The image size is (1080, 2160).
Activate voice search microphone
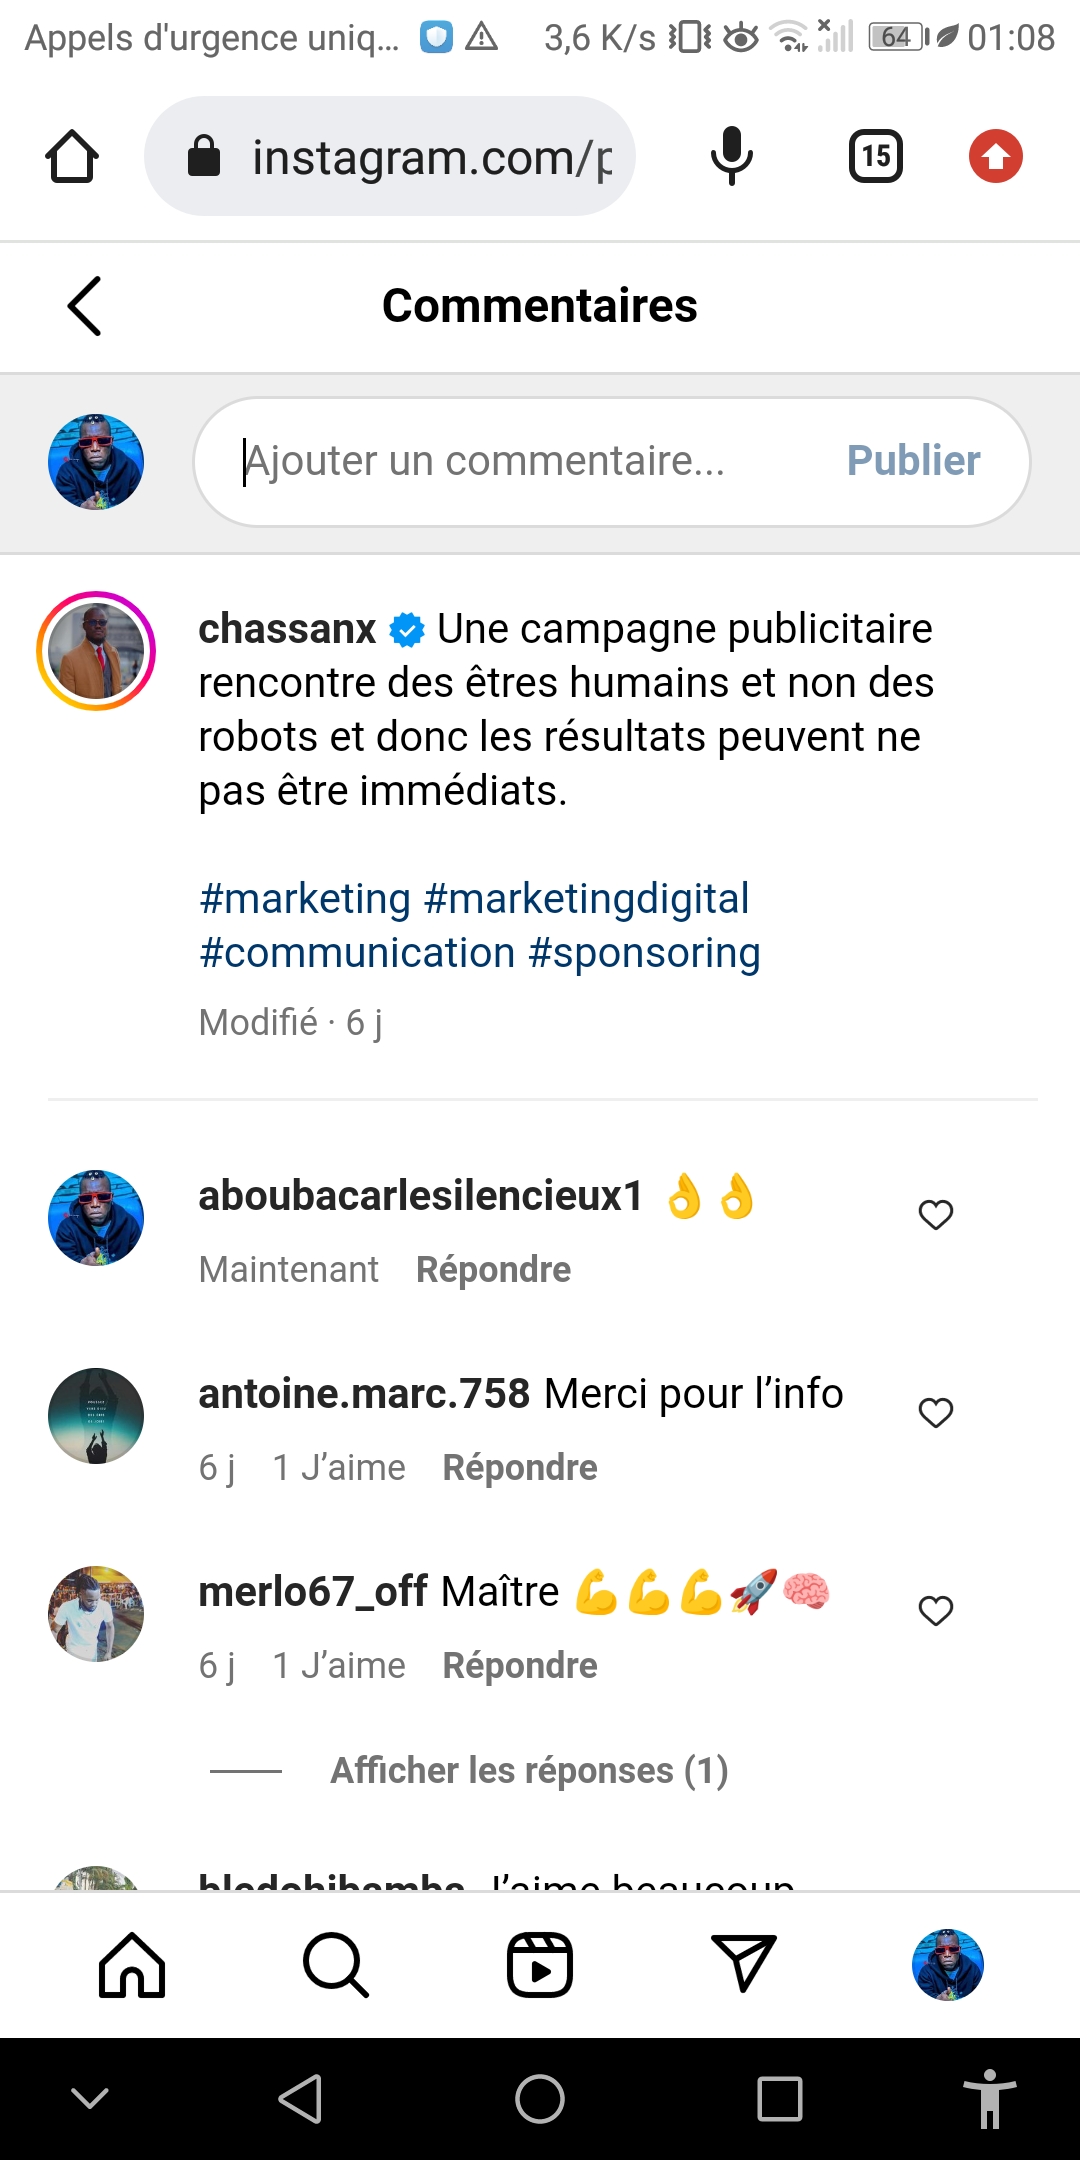tap(731, 157)
